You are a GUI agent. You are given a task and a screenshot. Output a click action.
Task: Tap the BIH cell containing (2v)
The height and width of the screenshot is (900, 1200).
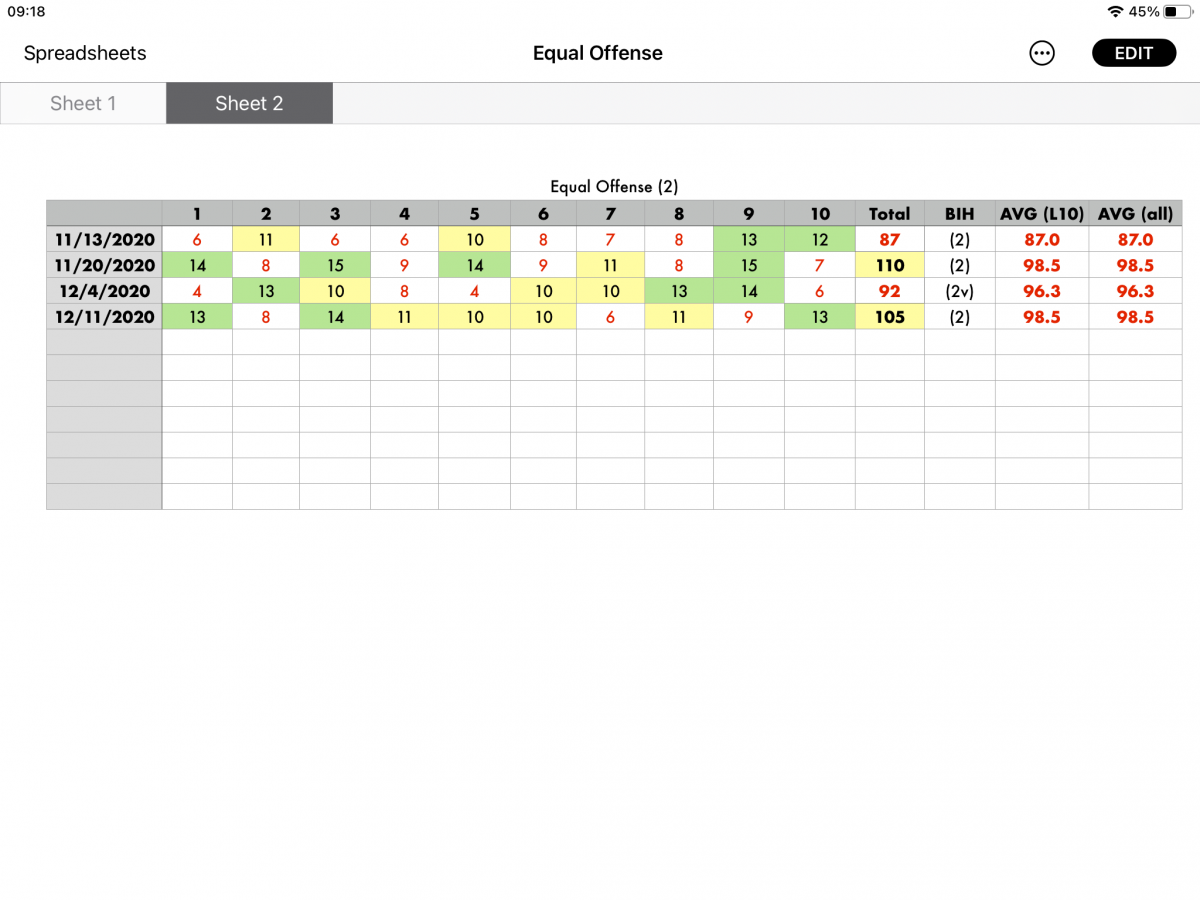(959, 292)
